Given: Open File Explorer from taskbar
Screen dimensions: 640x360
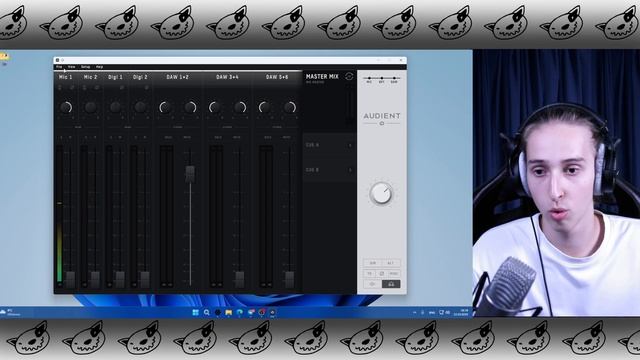Looking at the screenshot, I should pos(229,313).
